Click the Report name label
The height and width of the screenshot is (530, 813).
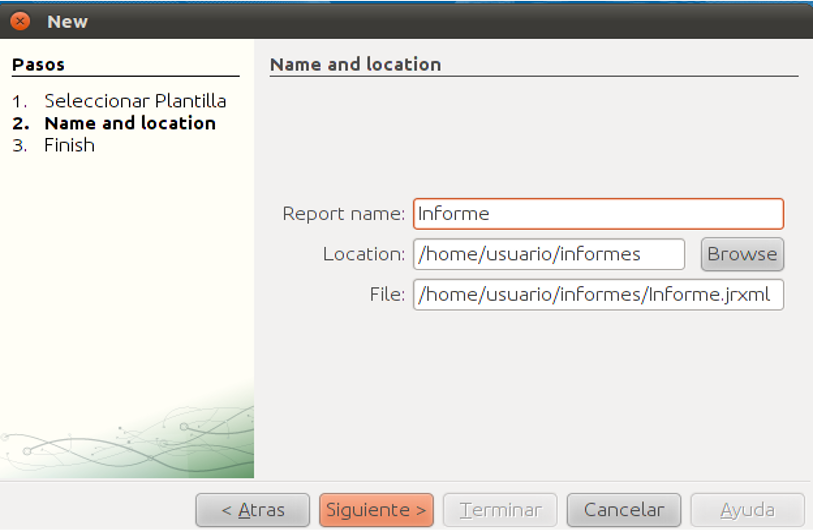[x=343, y=214]
